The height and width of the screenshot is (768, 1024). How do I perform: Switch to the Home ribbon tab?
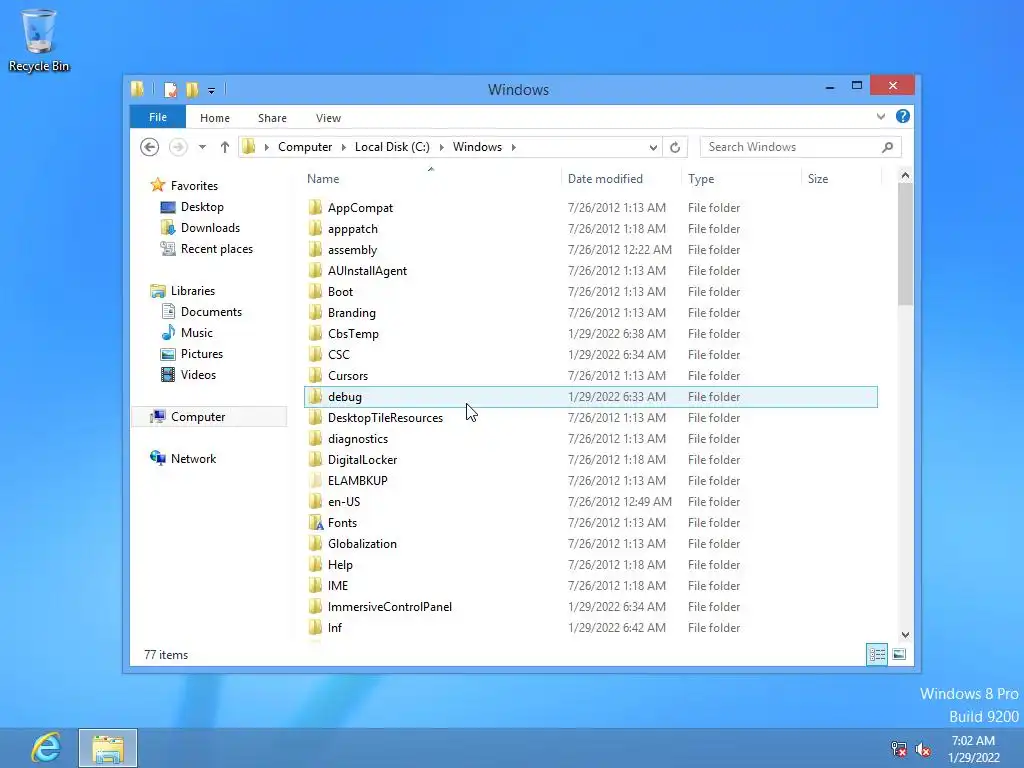(x=215, y=118)
